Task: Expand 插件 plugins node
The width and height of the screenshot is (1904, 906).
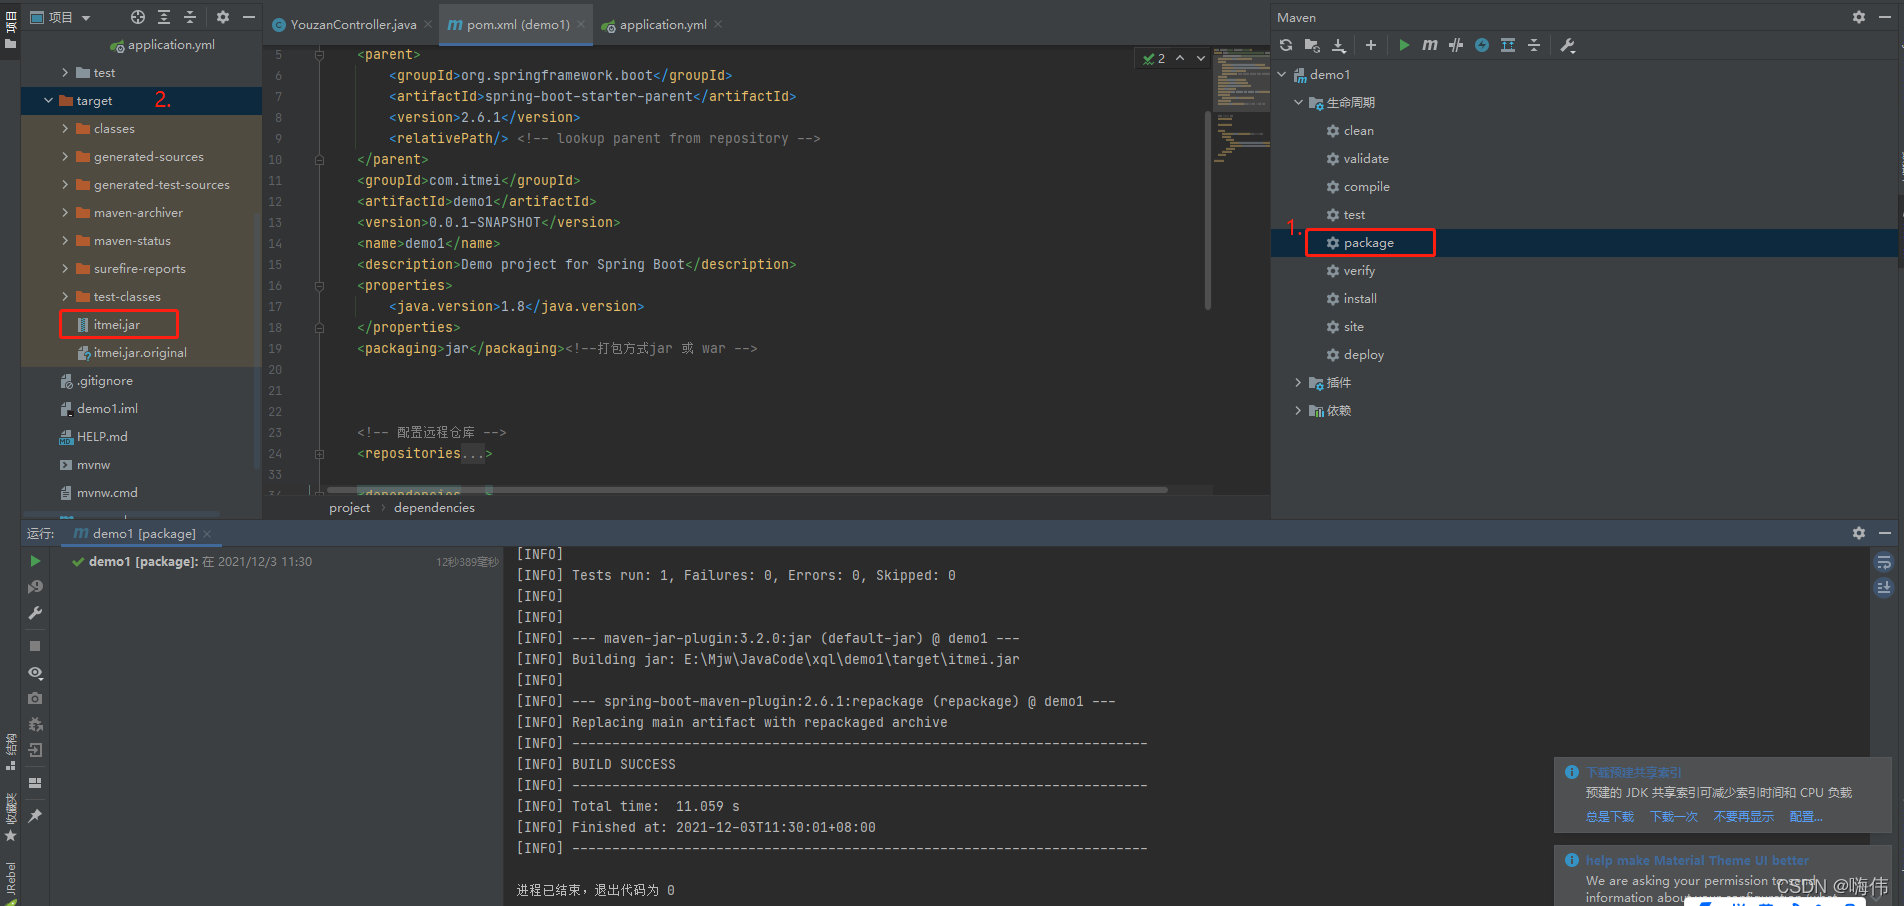Action: tap(1299, 382)
